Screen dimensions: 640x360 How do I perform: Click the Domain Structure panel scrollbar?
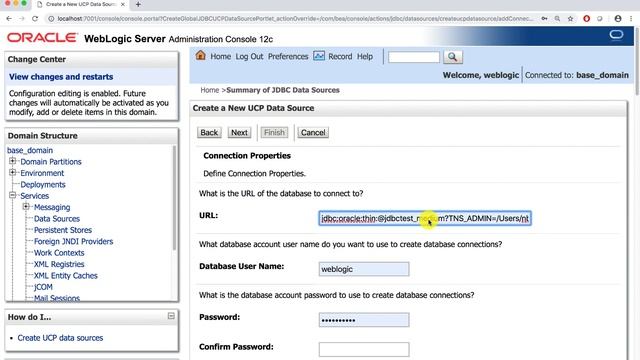coord(175,198)
